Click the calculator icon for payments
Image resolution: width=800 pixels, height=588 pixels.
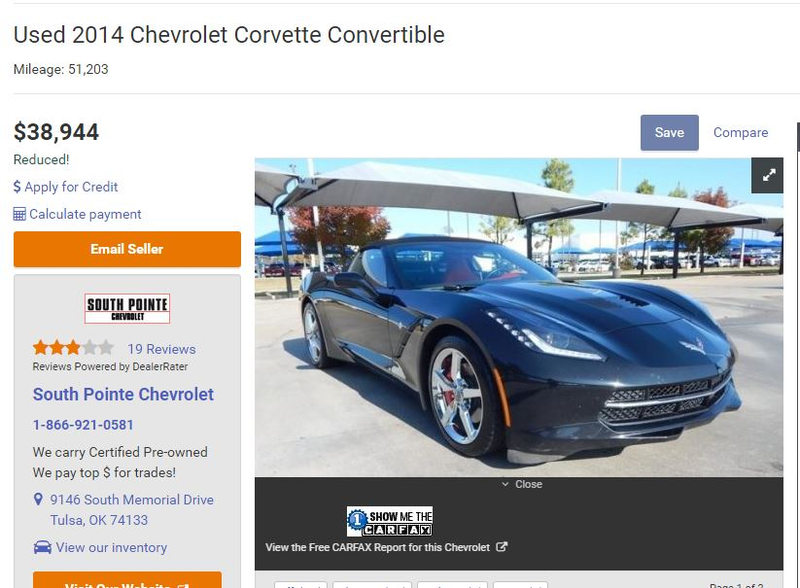point(19,214)
